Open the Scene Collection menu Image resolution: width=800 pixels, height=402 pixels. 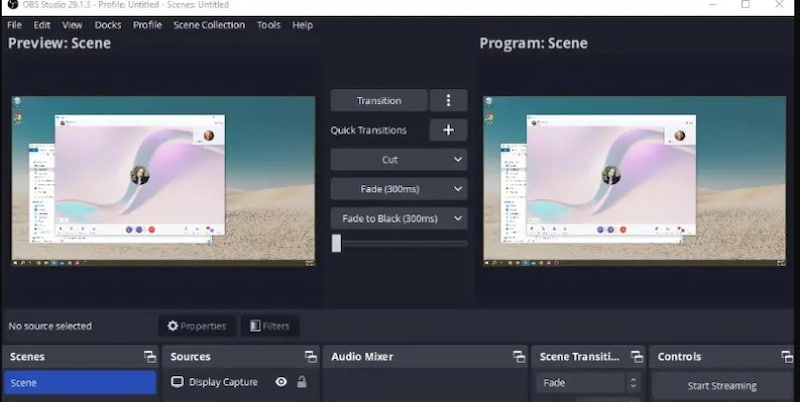208,25
